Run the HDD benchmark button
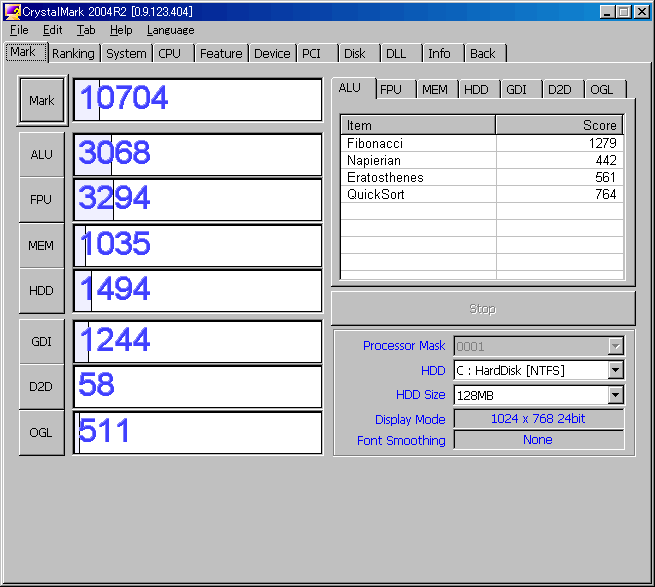Viewport: 655px width, 587px height. click(x=42, y=291)
